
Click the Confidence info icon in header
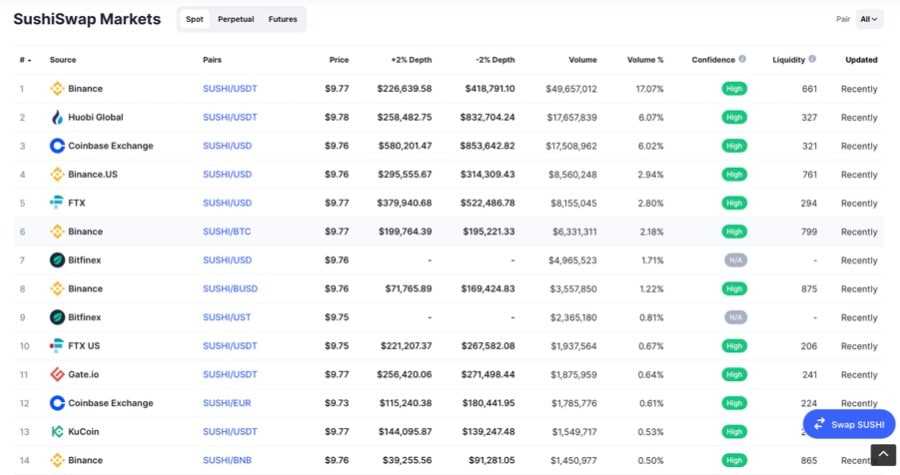point(742,60)
